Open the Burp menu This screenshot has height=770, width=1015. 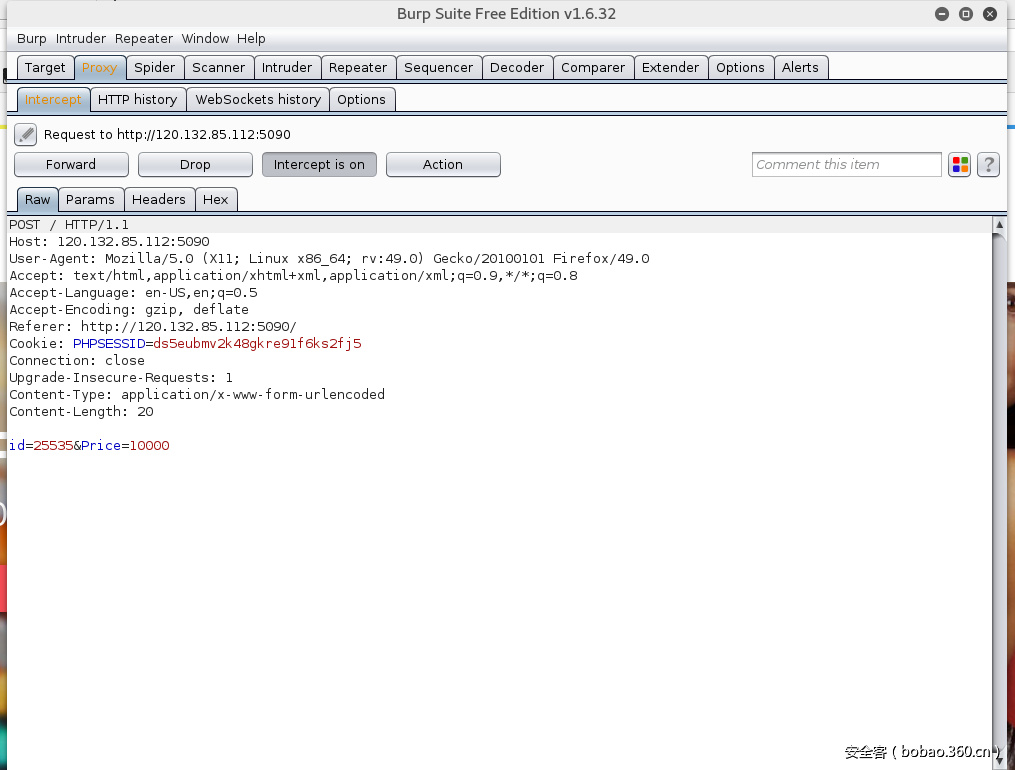pyautogui.click(x=31, y=38)
